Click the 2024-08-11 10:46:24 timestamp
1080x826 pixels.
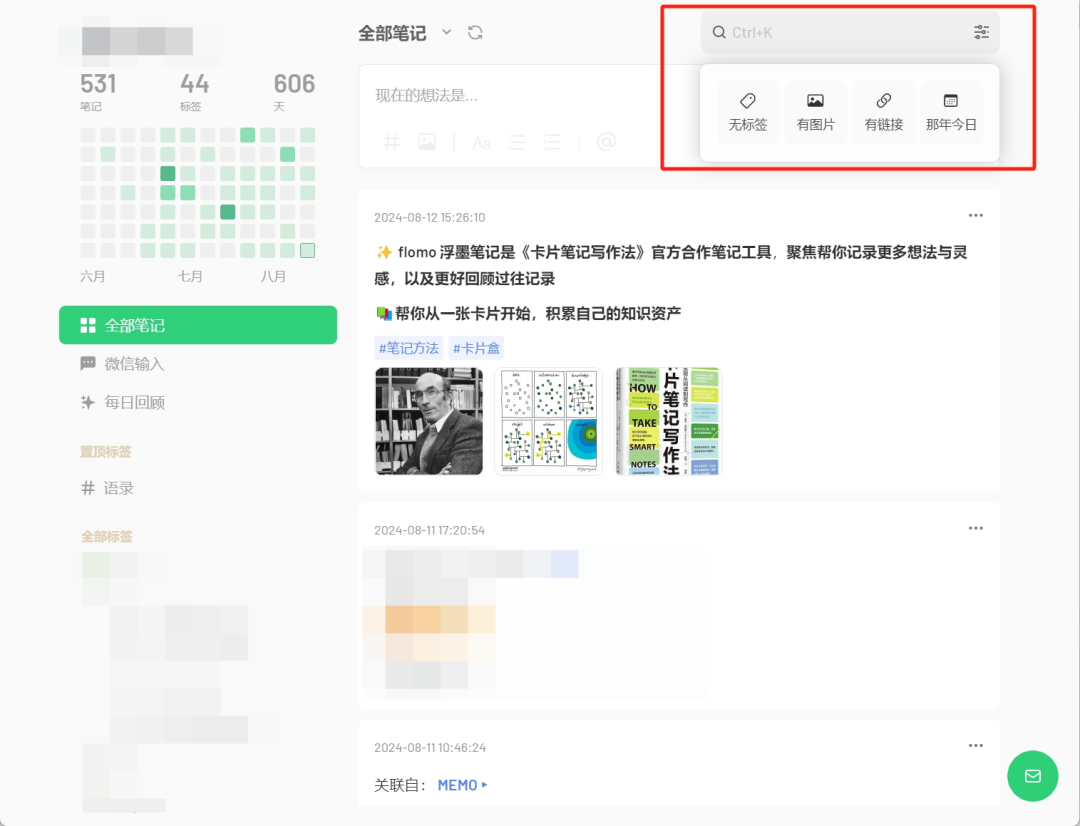(430, 747)
